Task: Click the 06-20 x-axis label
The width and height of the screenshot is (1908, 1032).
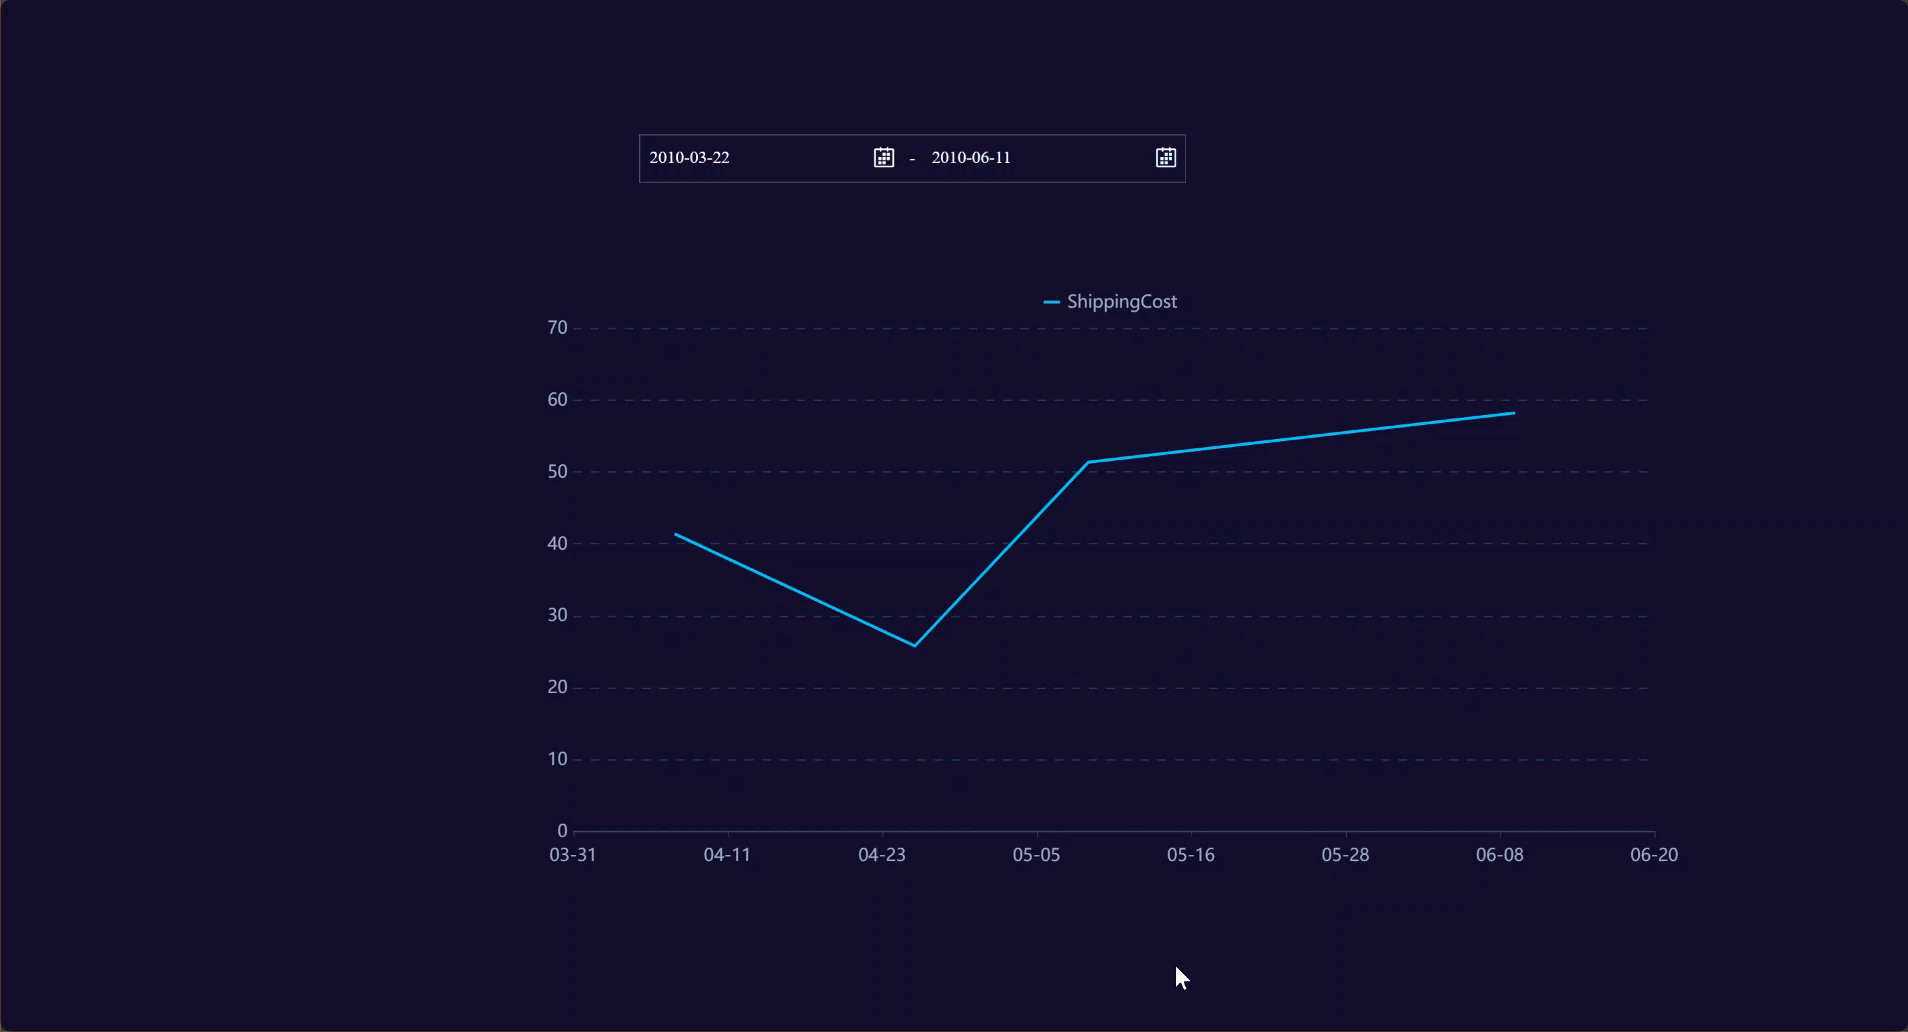Action: tap(1654, 855)
